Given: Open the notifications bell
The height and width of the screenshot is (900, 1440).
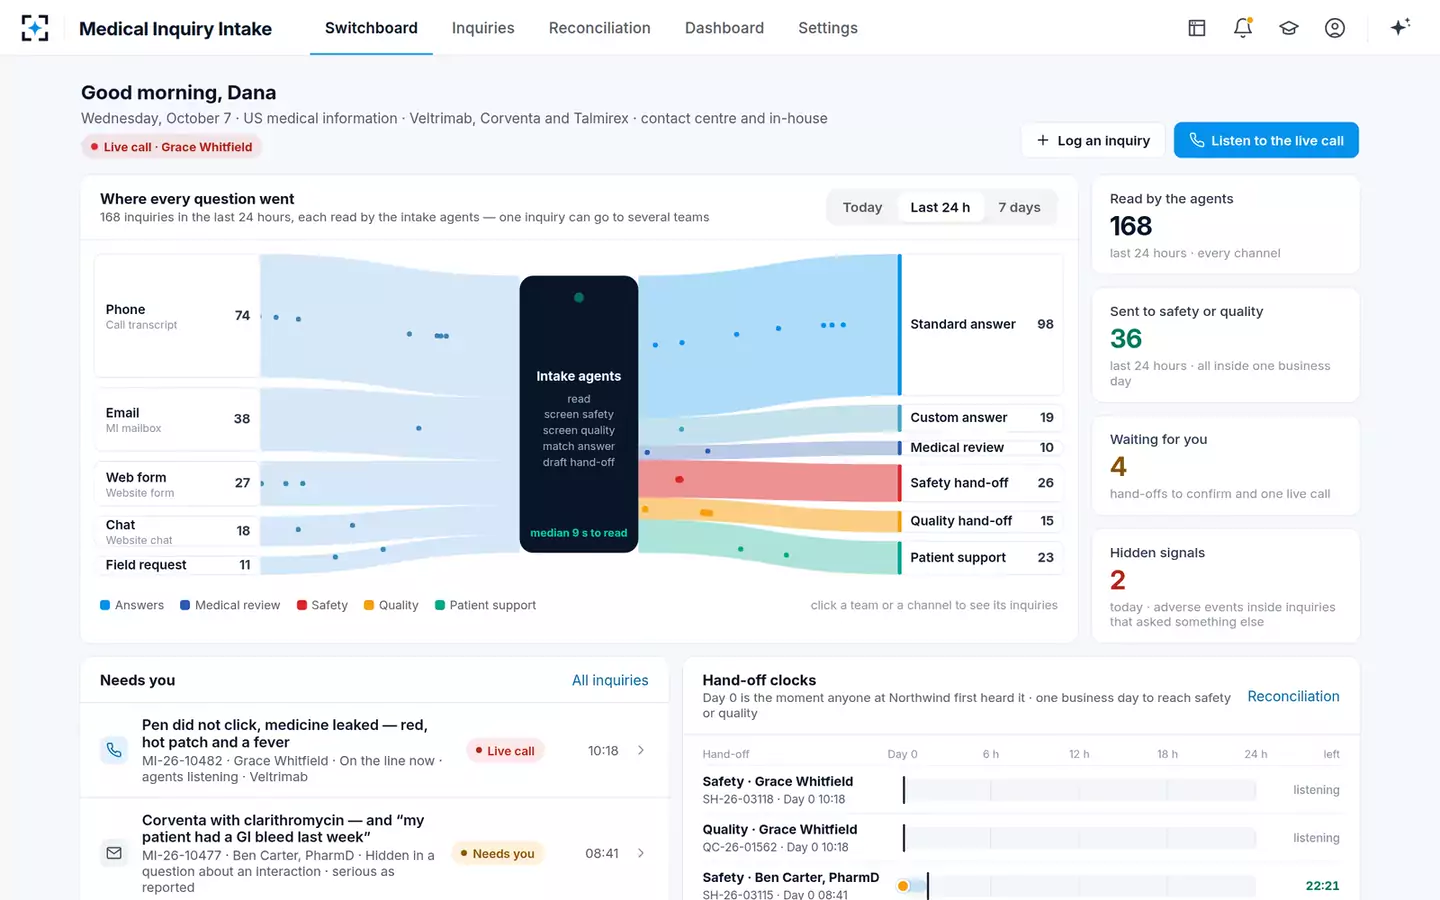Looking at the screenshot, I should point(1243,28).
